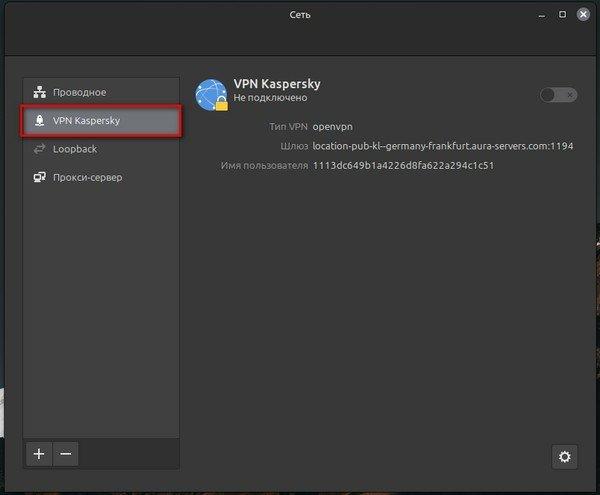Remove the selected connection with minus button
The image size is (600, 495).
pos(66,454)
